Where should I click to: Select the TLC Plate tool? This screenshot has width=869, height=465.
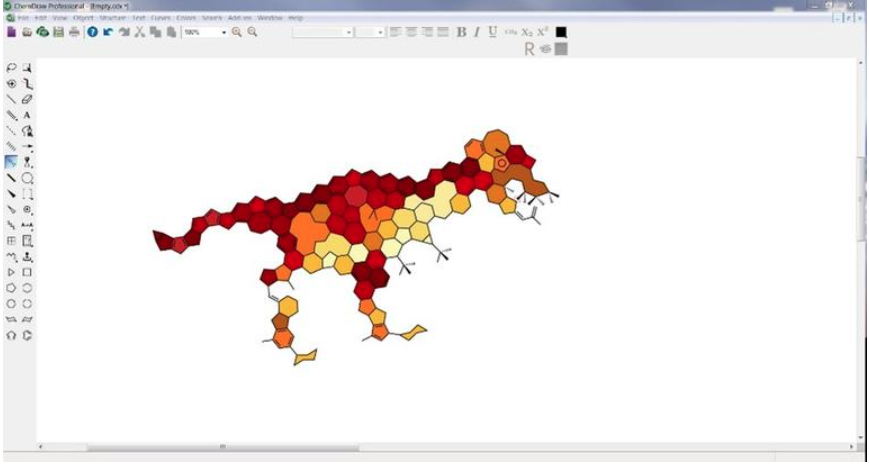pos(27,241)
